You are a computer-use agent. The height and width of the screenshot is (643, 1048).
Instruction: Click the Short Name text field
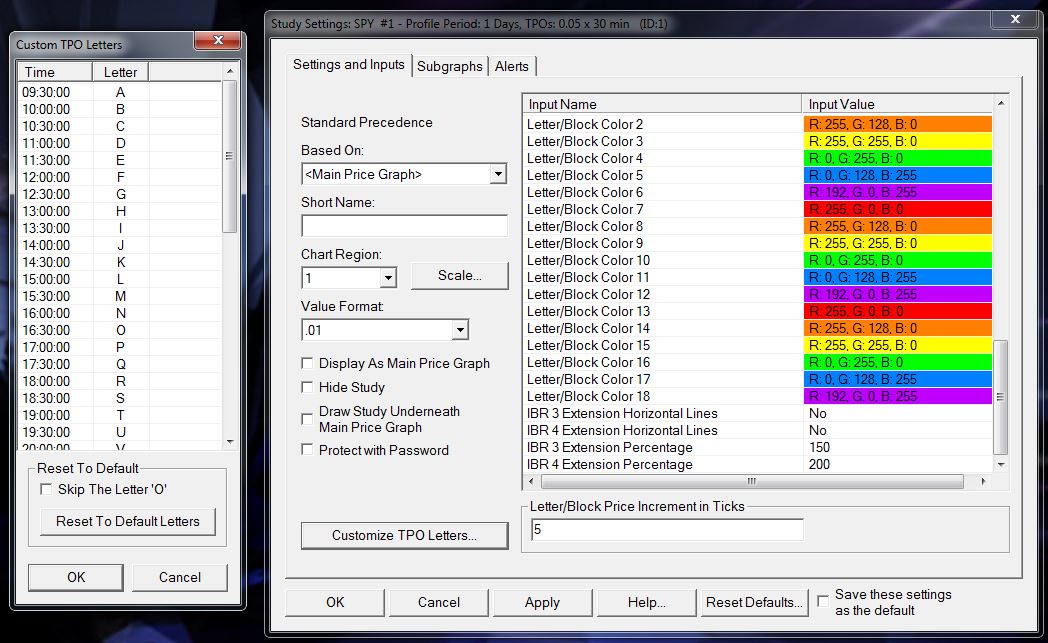pos(404,226)
